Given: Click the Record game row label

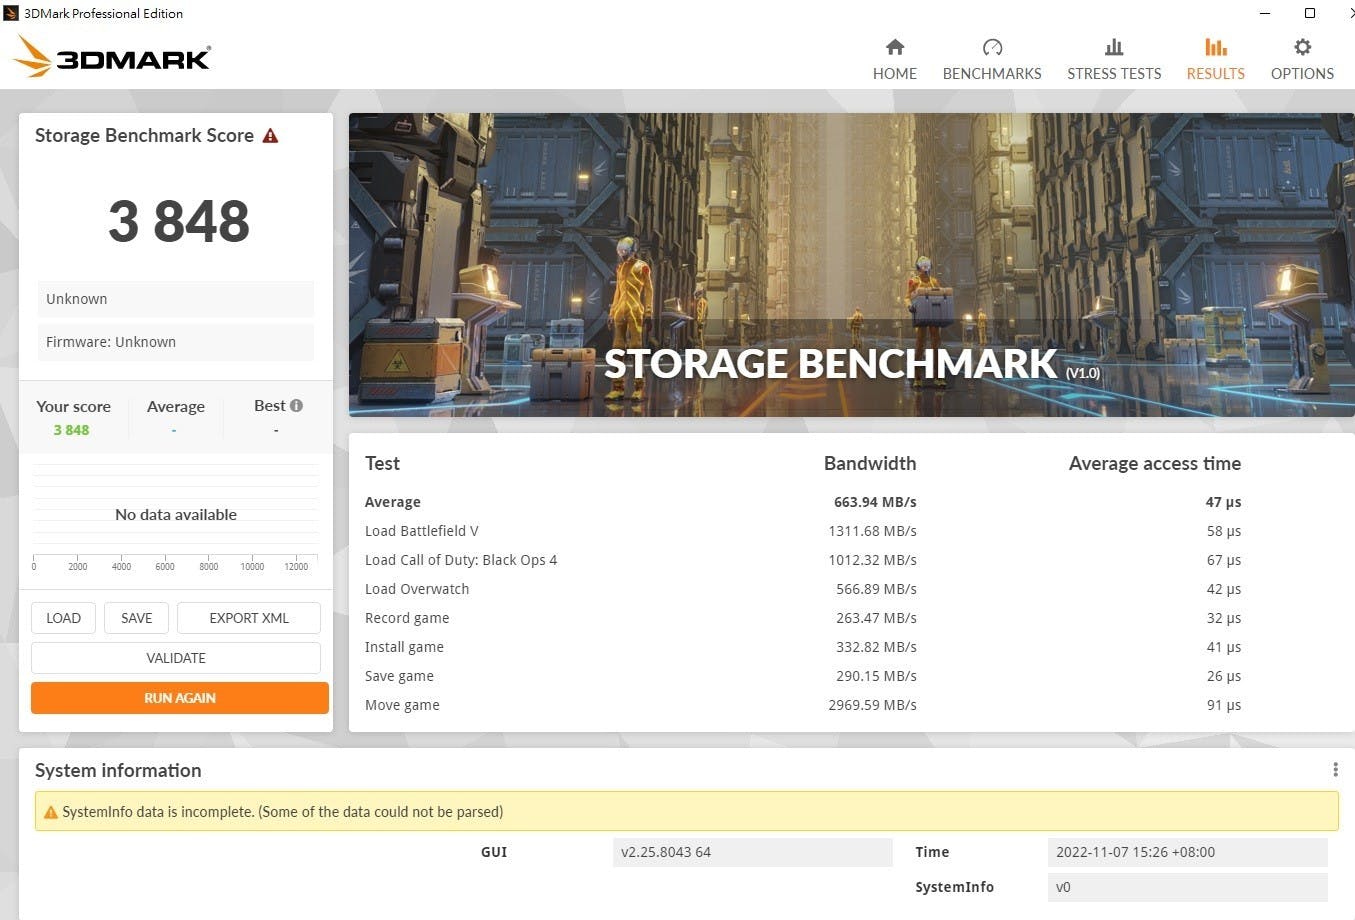Looking at the screenshot, I should [407, 618].
